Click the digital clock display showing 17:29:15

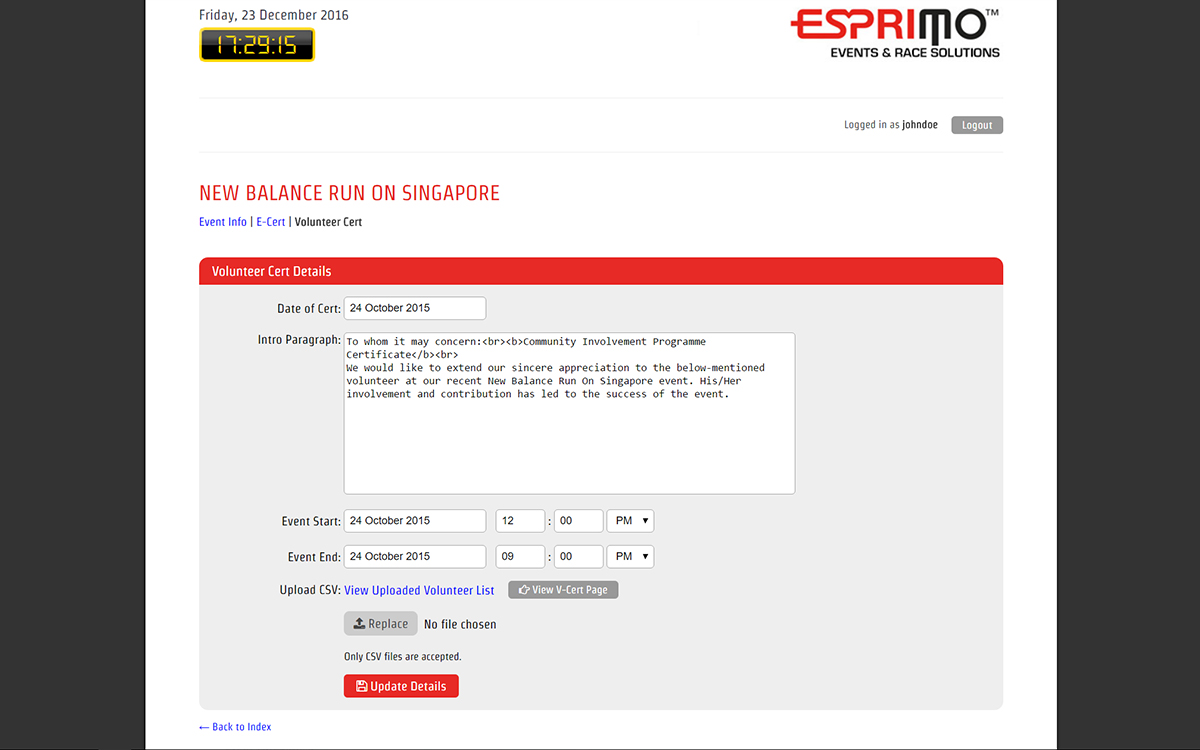click(257, 45)
